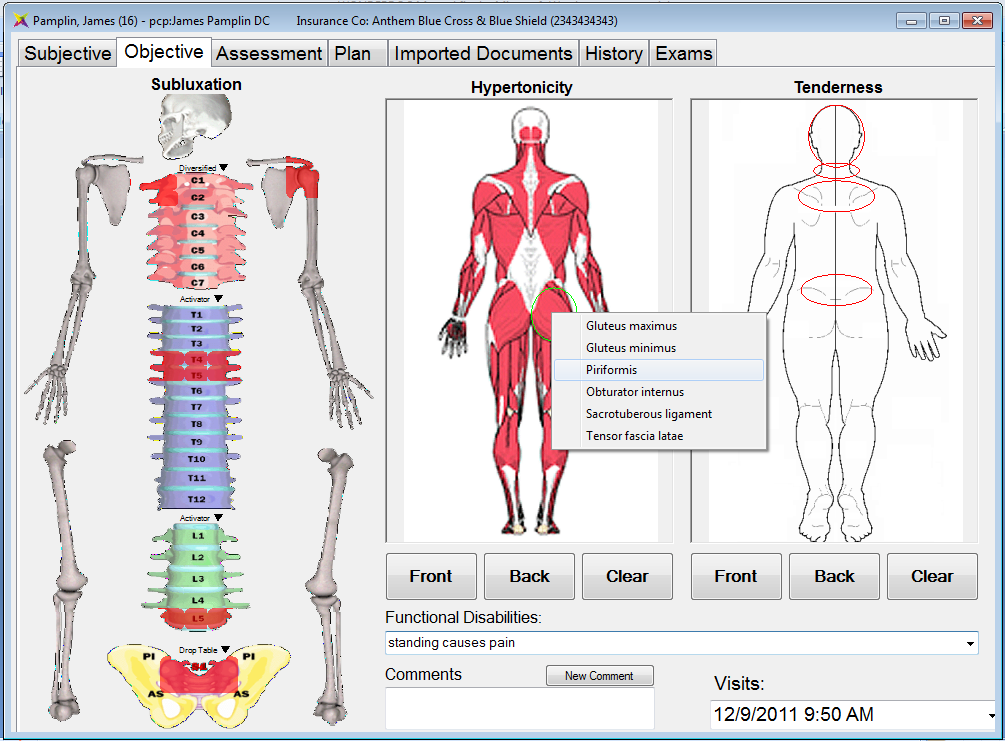Click the red neck ellipse on Tenderness figure
1005x741 pixels.
coord(836,170)
